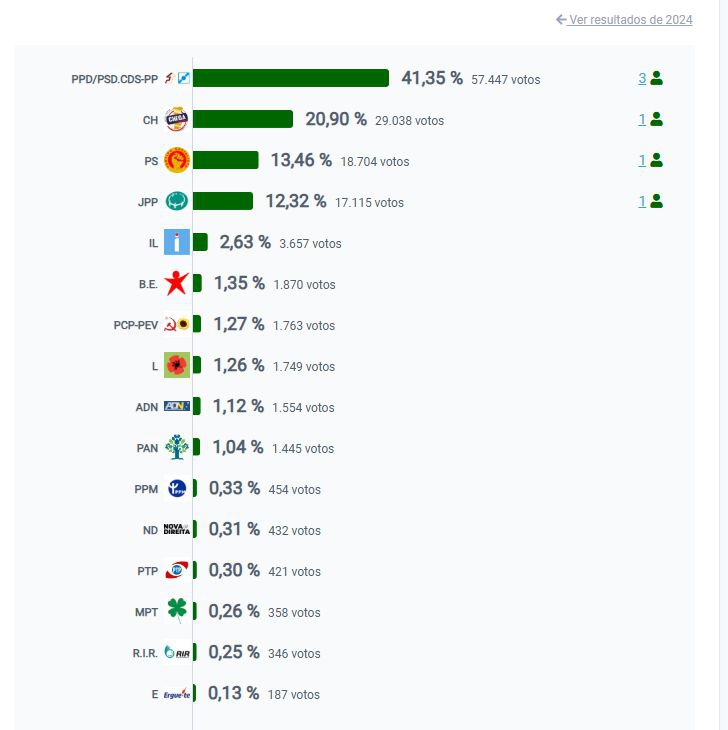
Task: Click the elected member icon for JPP
Action: click(657, 201)
